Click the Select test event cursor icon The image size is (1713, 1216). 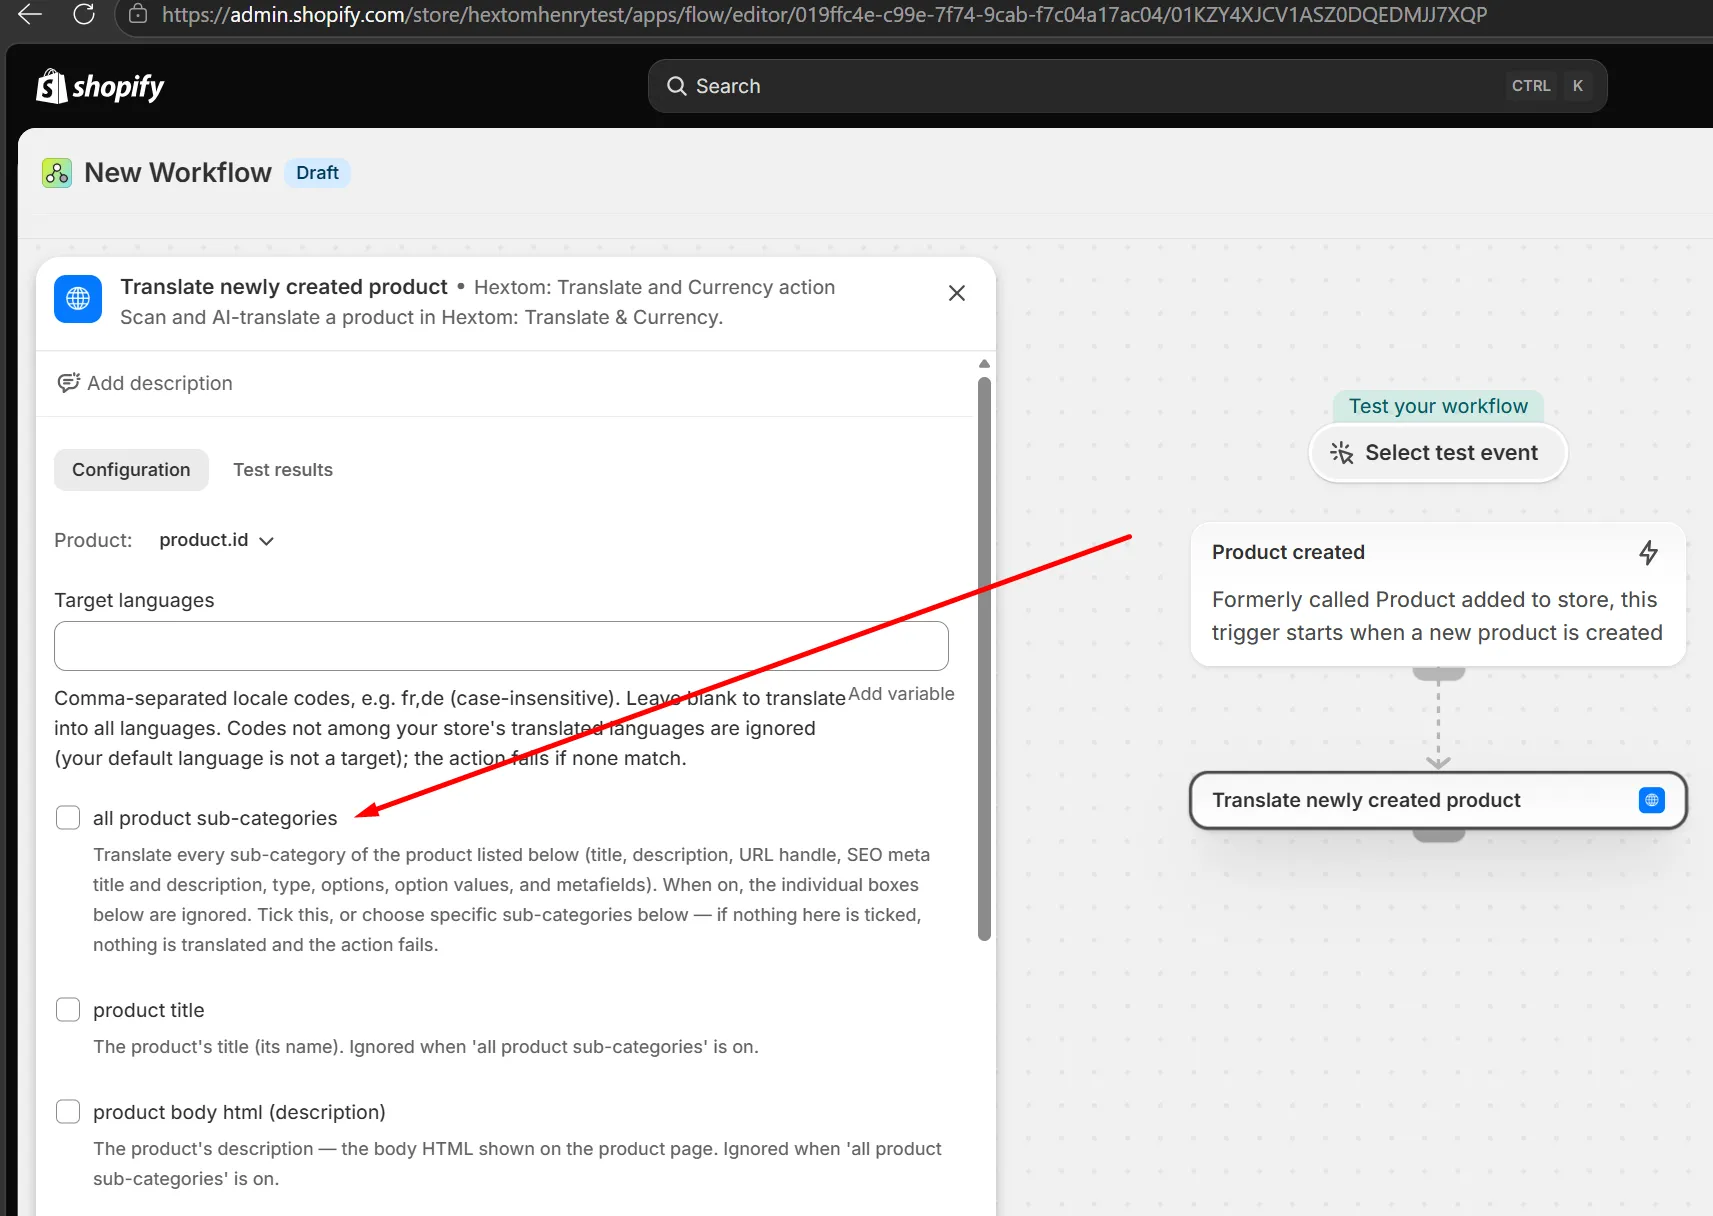(1342, 453)
